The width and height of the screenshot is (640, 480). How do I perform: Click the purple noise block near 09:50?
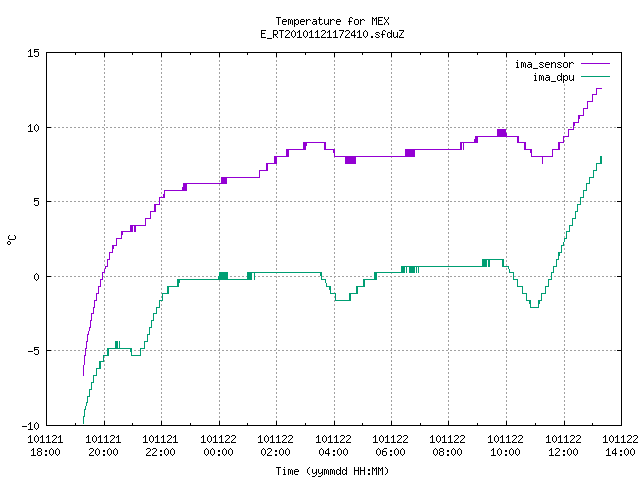pos(502,133)
